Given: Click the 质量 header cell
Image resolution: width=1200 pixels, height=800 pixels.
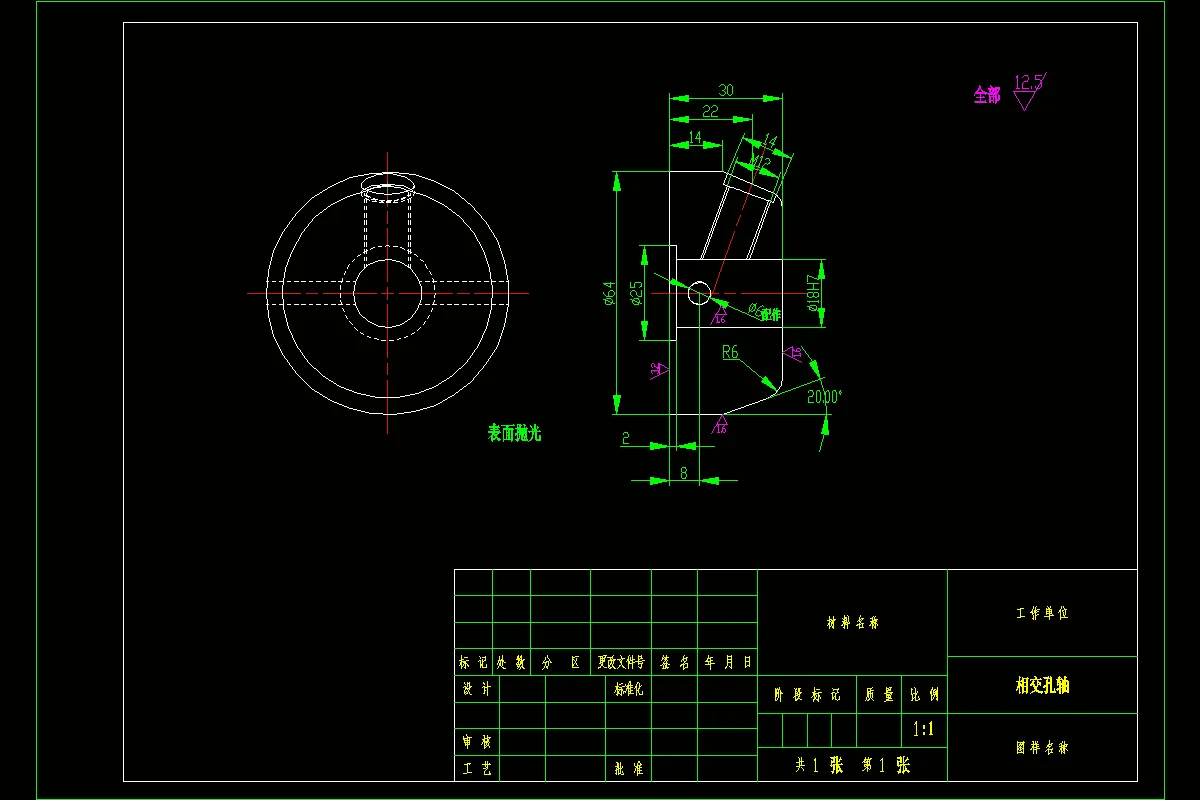Looking at the screenshot, I should tap(879, 694).
